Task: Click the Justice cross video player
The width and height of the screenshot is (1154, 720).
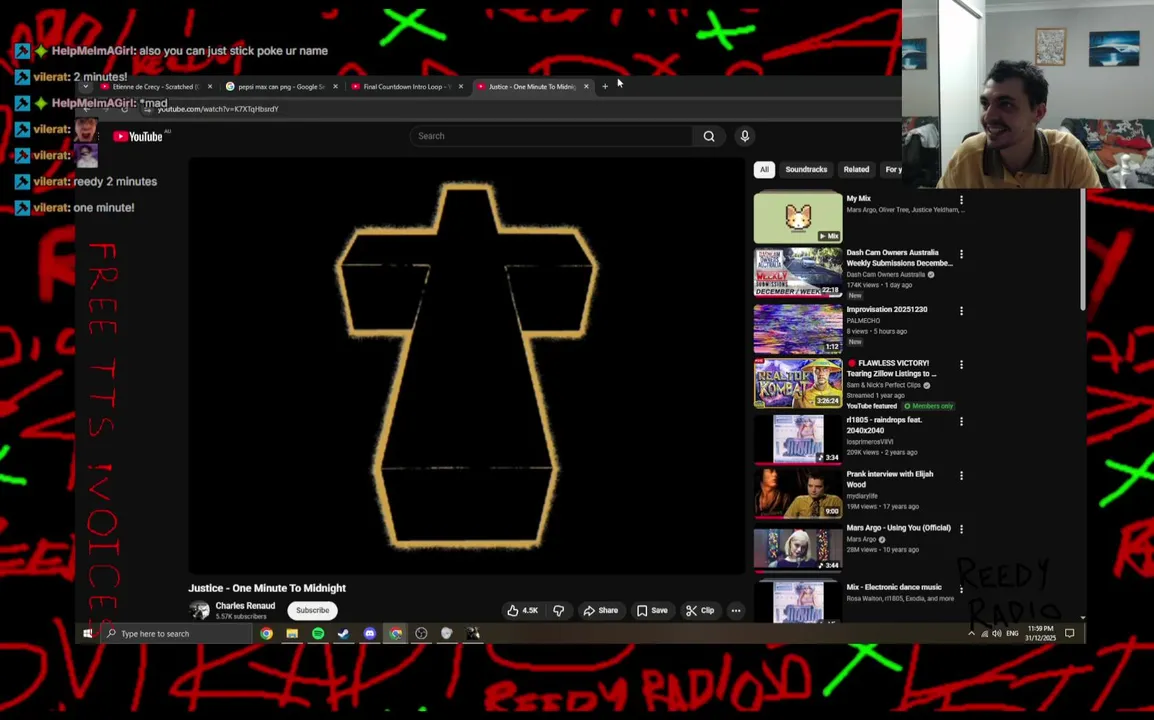Action: tap(467, 366)
